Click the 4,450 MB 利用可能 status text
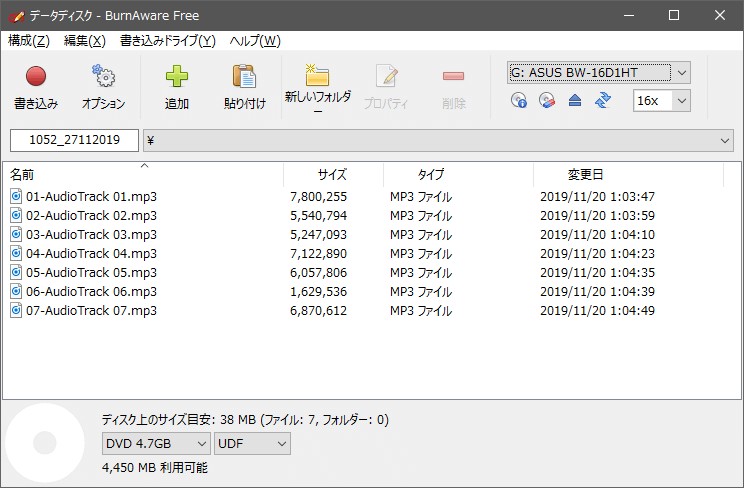 [155, 468]
